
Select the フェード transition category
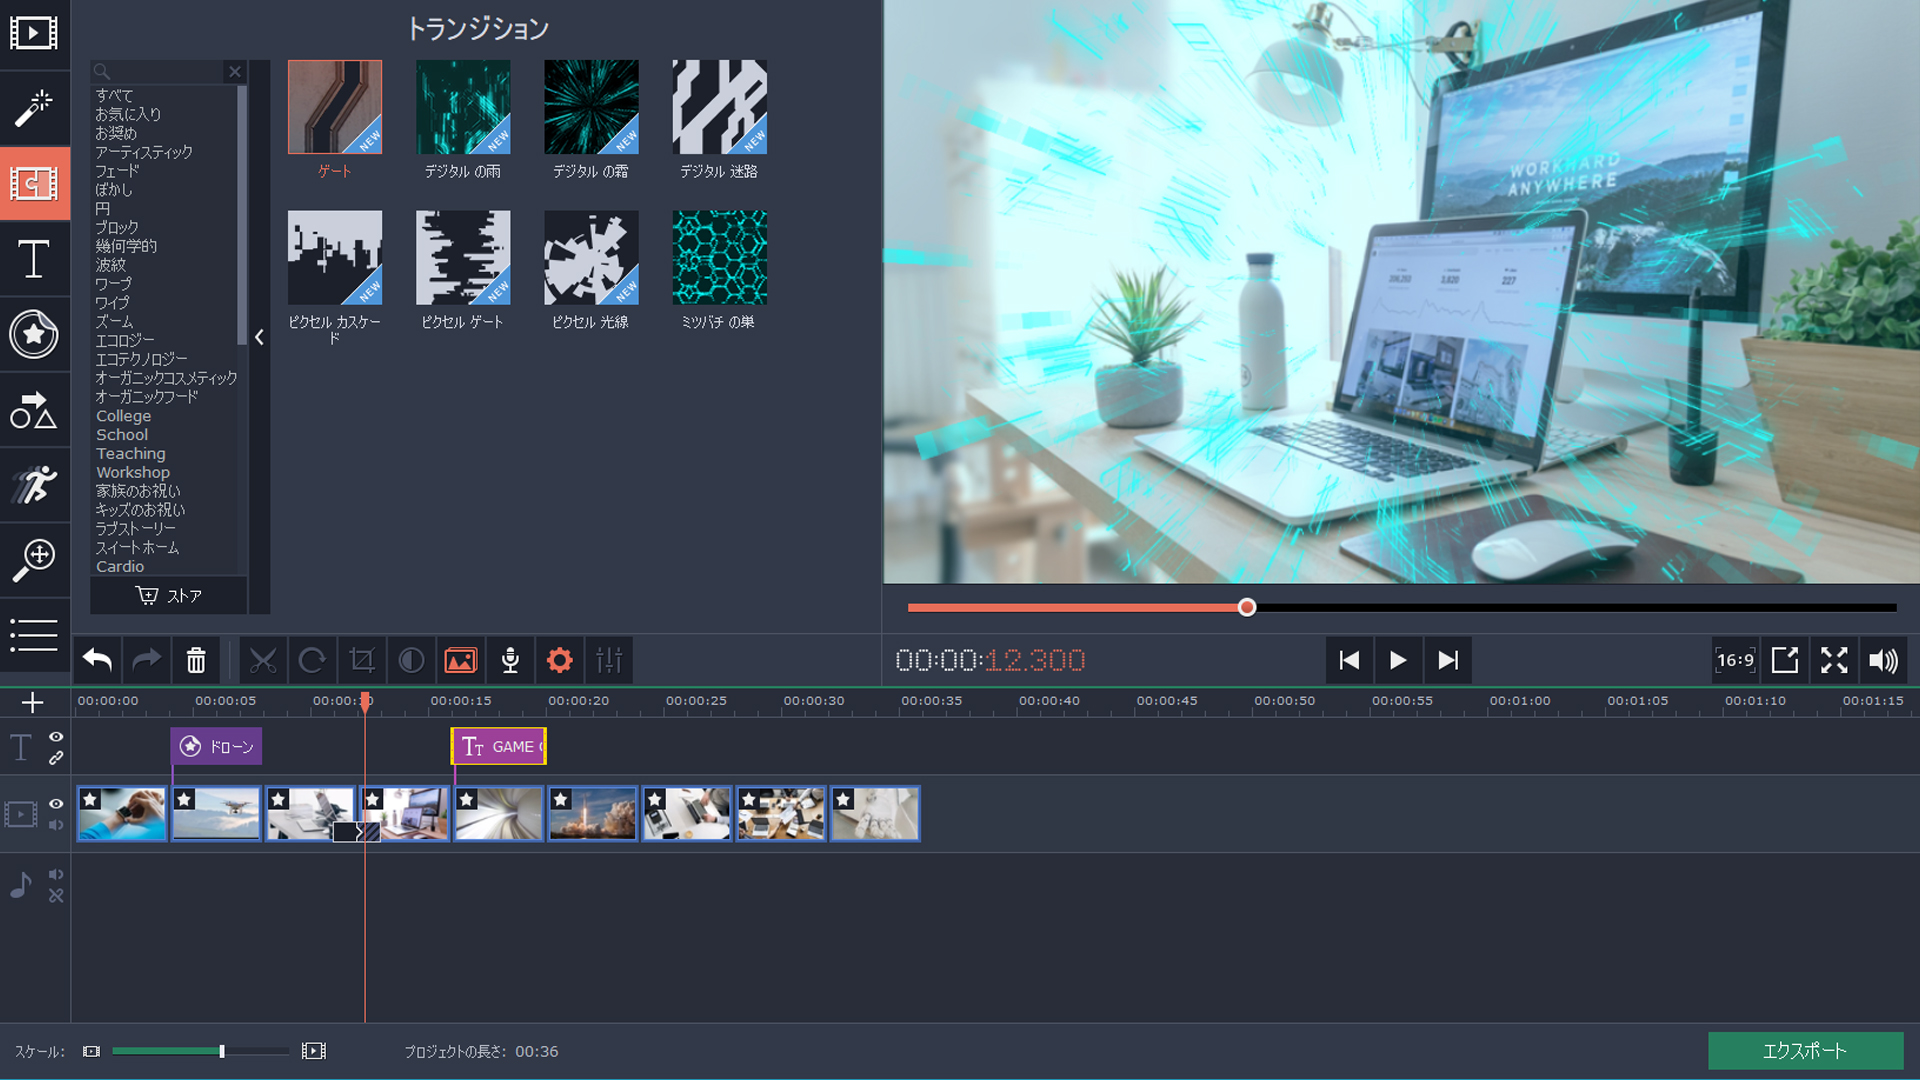tap(117, 171)
